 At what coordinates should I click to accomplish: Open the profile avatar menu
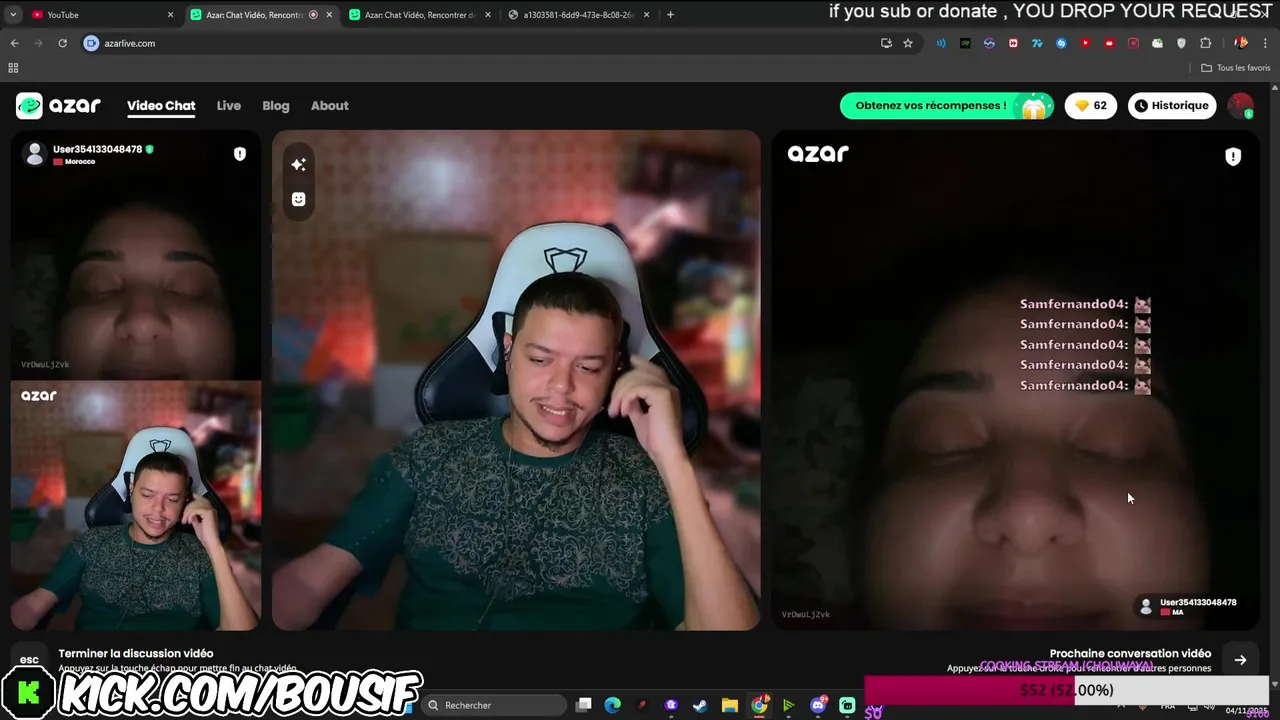tap(1241, 106)
